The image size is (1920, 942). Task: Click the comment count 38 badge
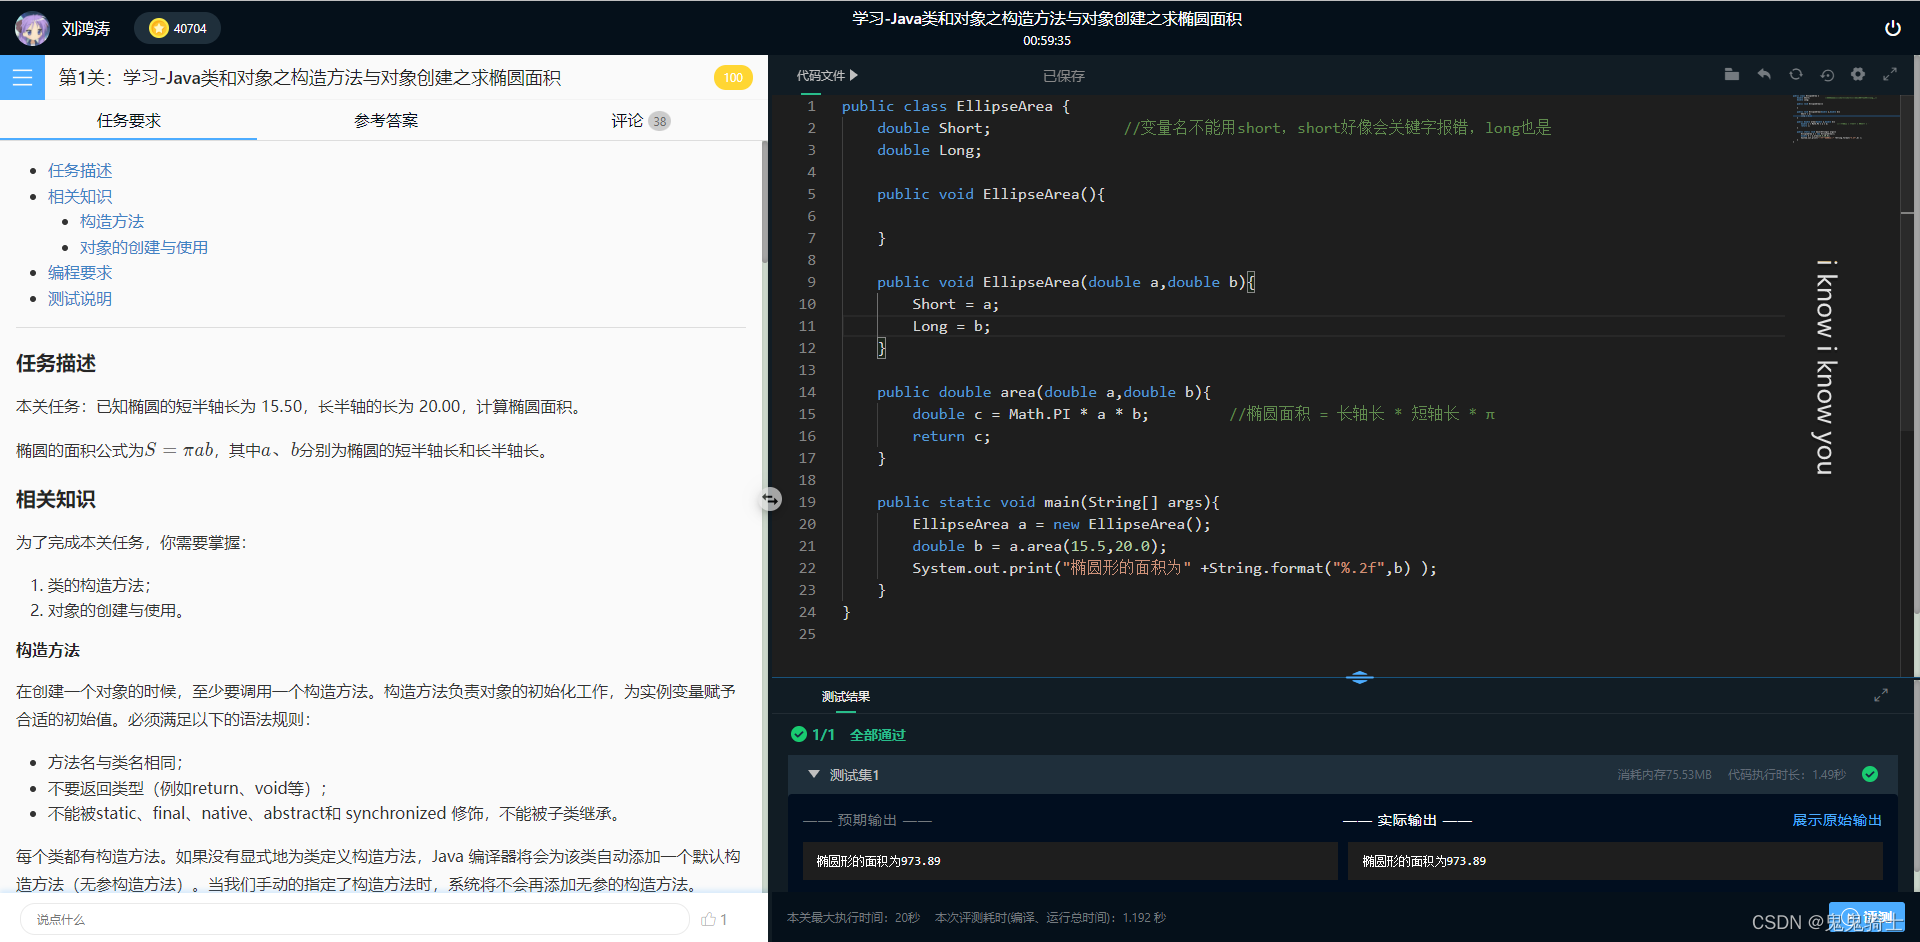(659, 121)
